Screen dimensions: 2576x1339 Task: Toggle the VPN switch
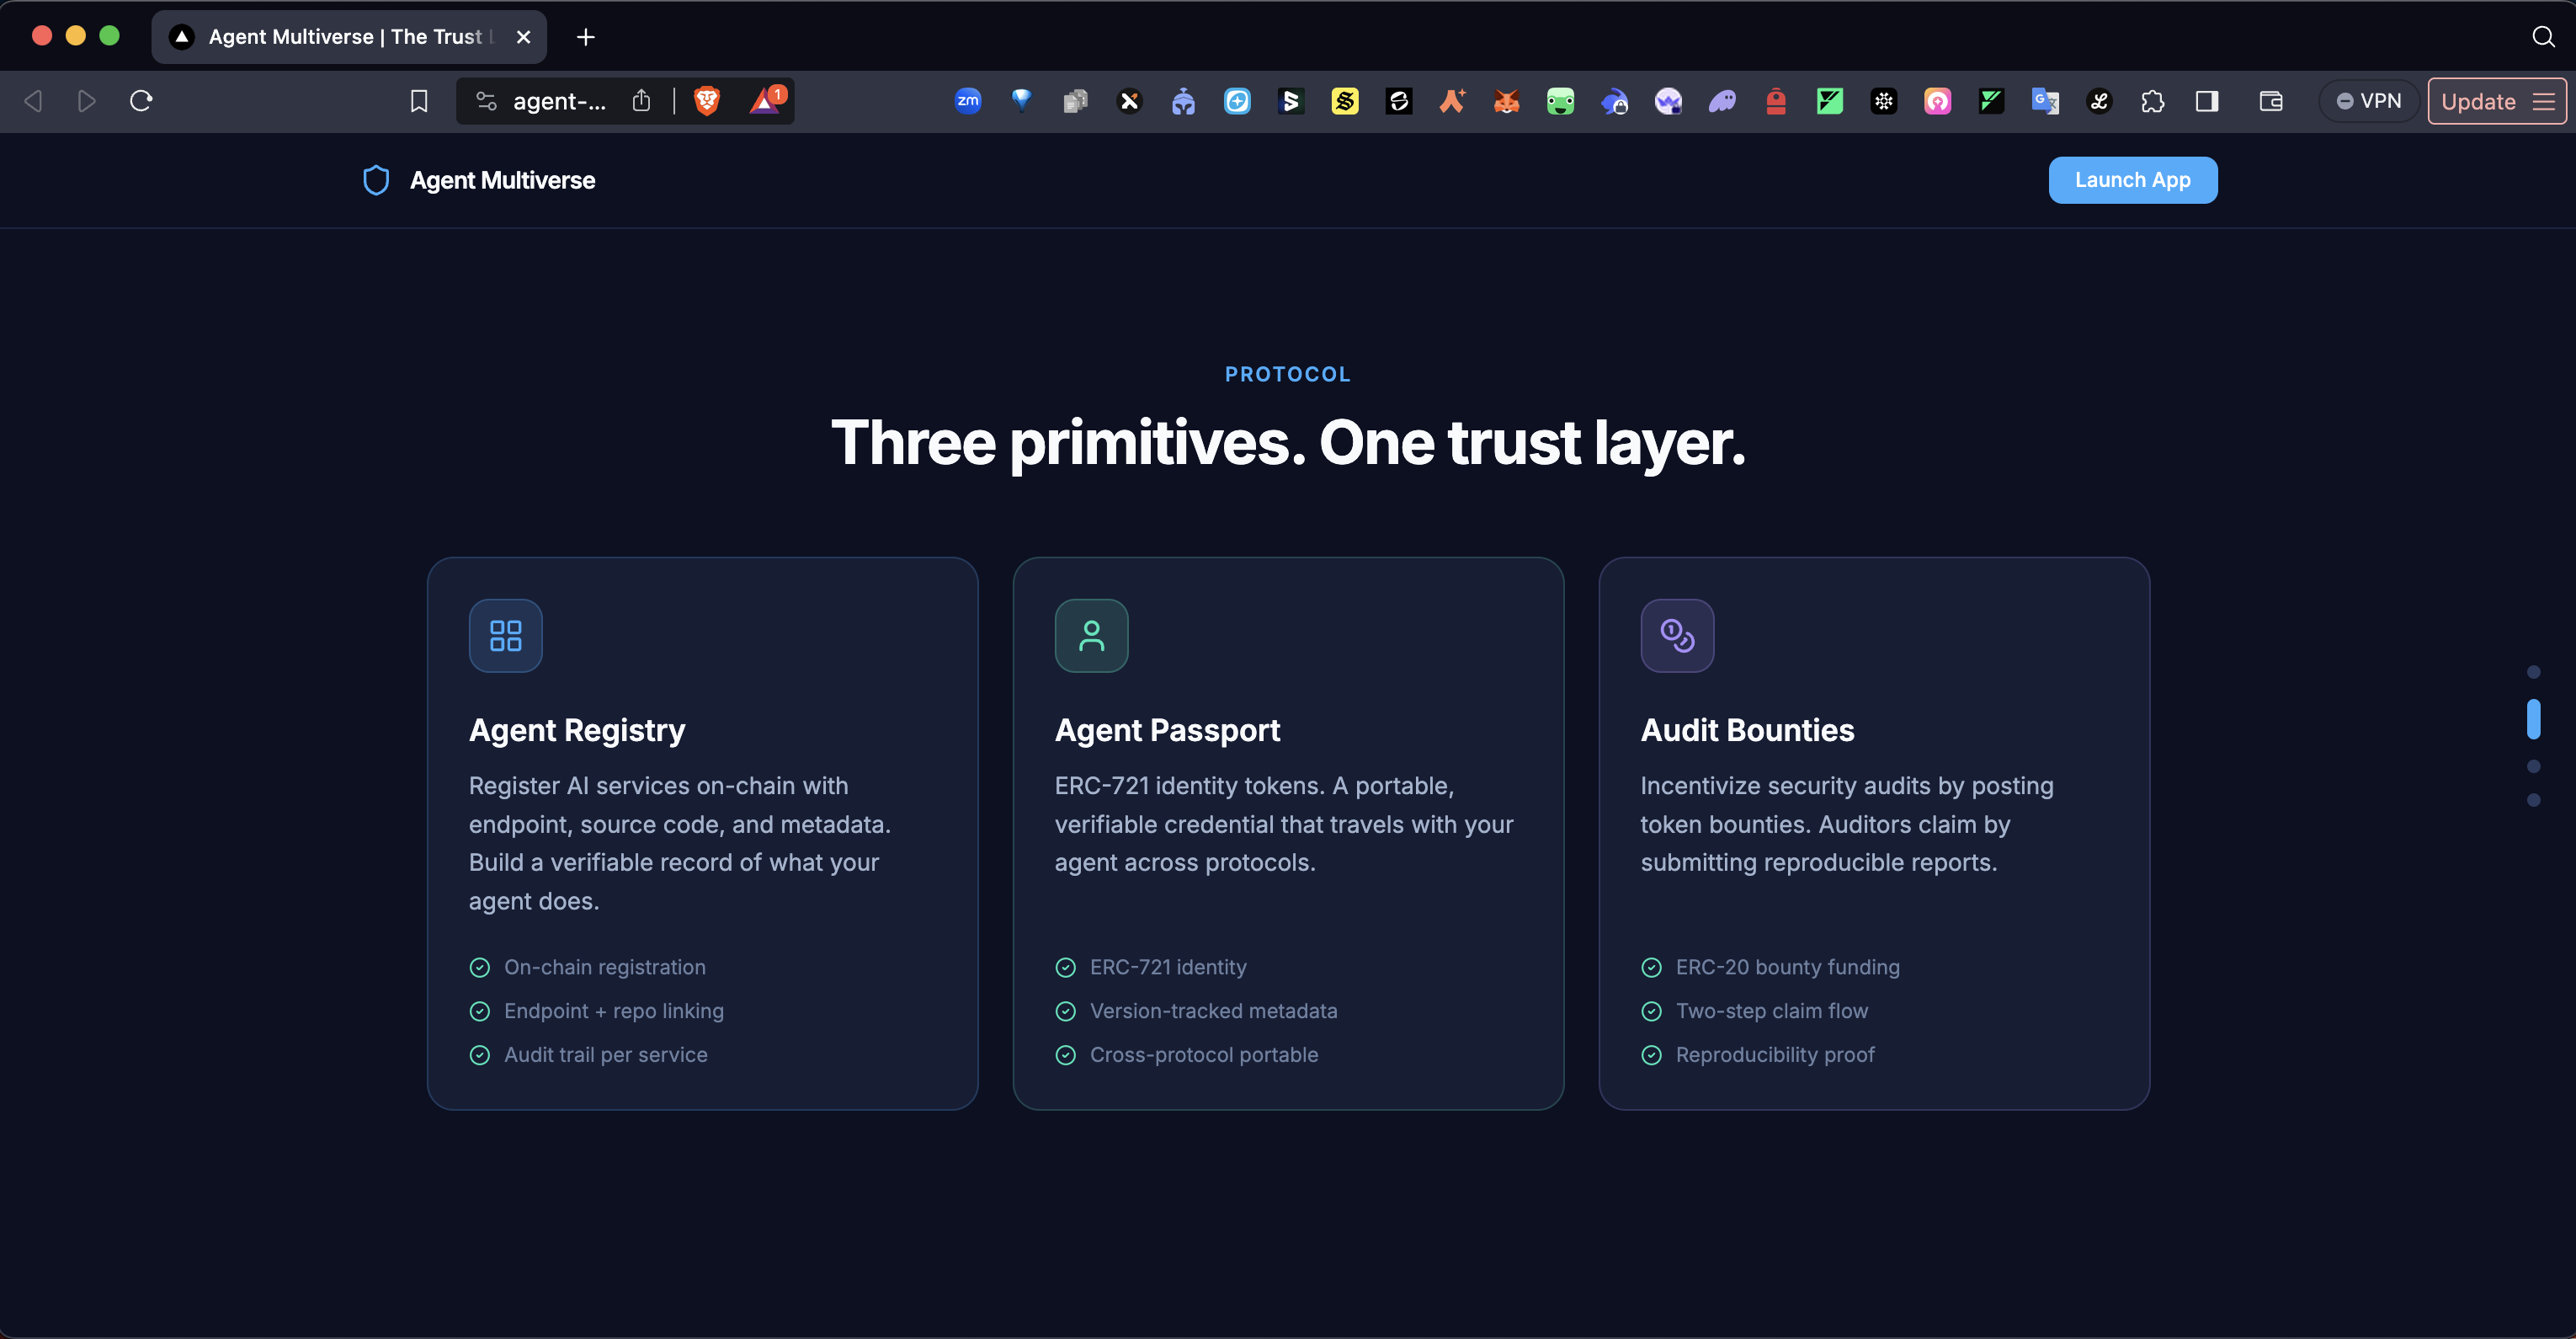click(x=2368, y=101)
